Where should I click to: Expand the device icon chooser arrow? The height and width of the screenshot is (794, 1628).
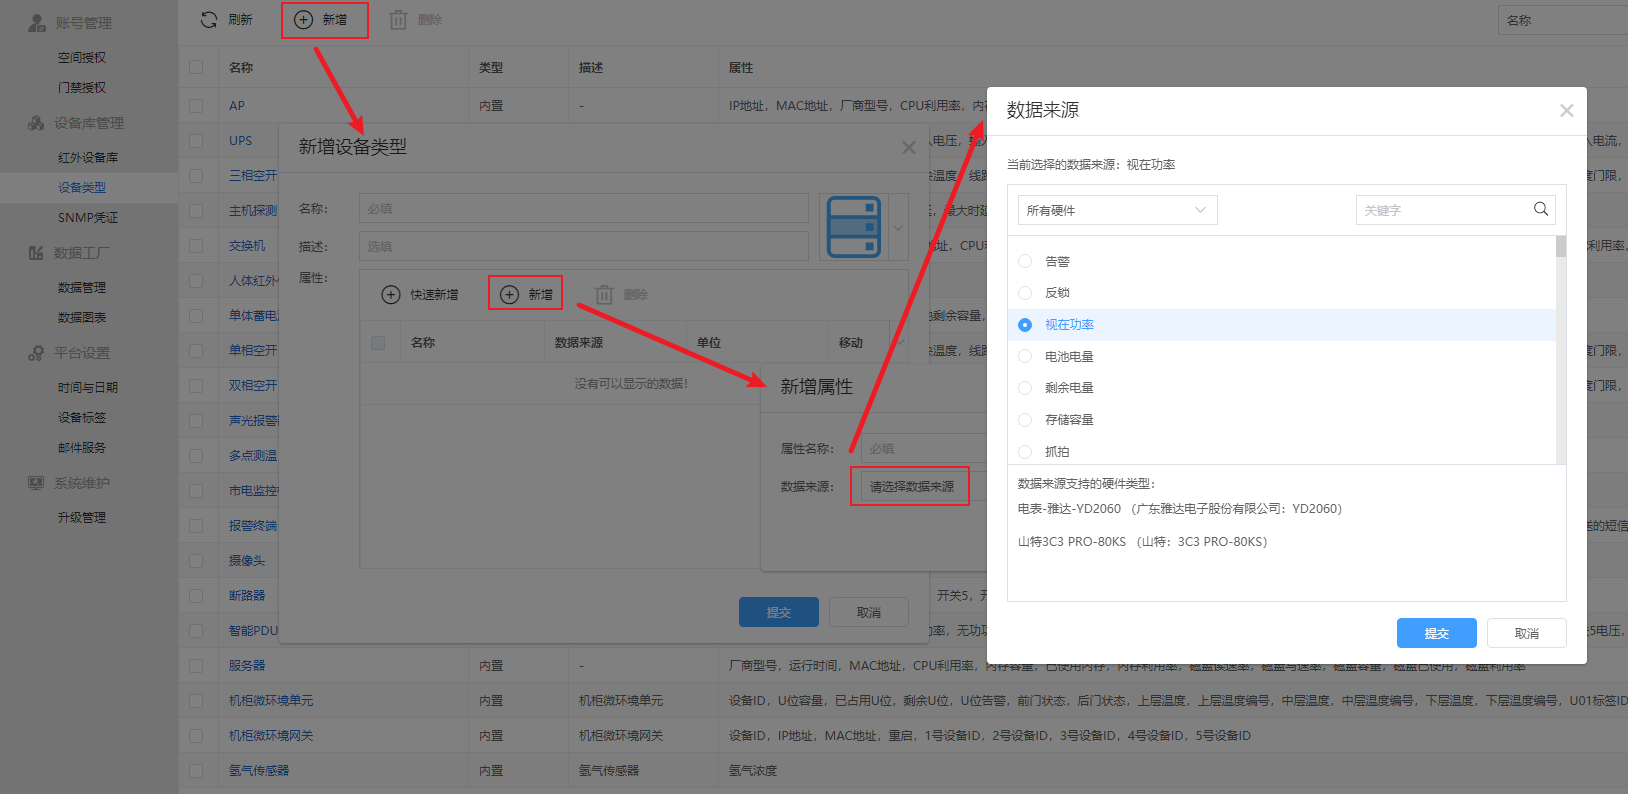pos(898,227)
